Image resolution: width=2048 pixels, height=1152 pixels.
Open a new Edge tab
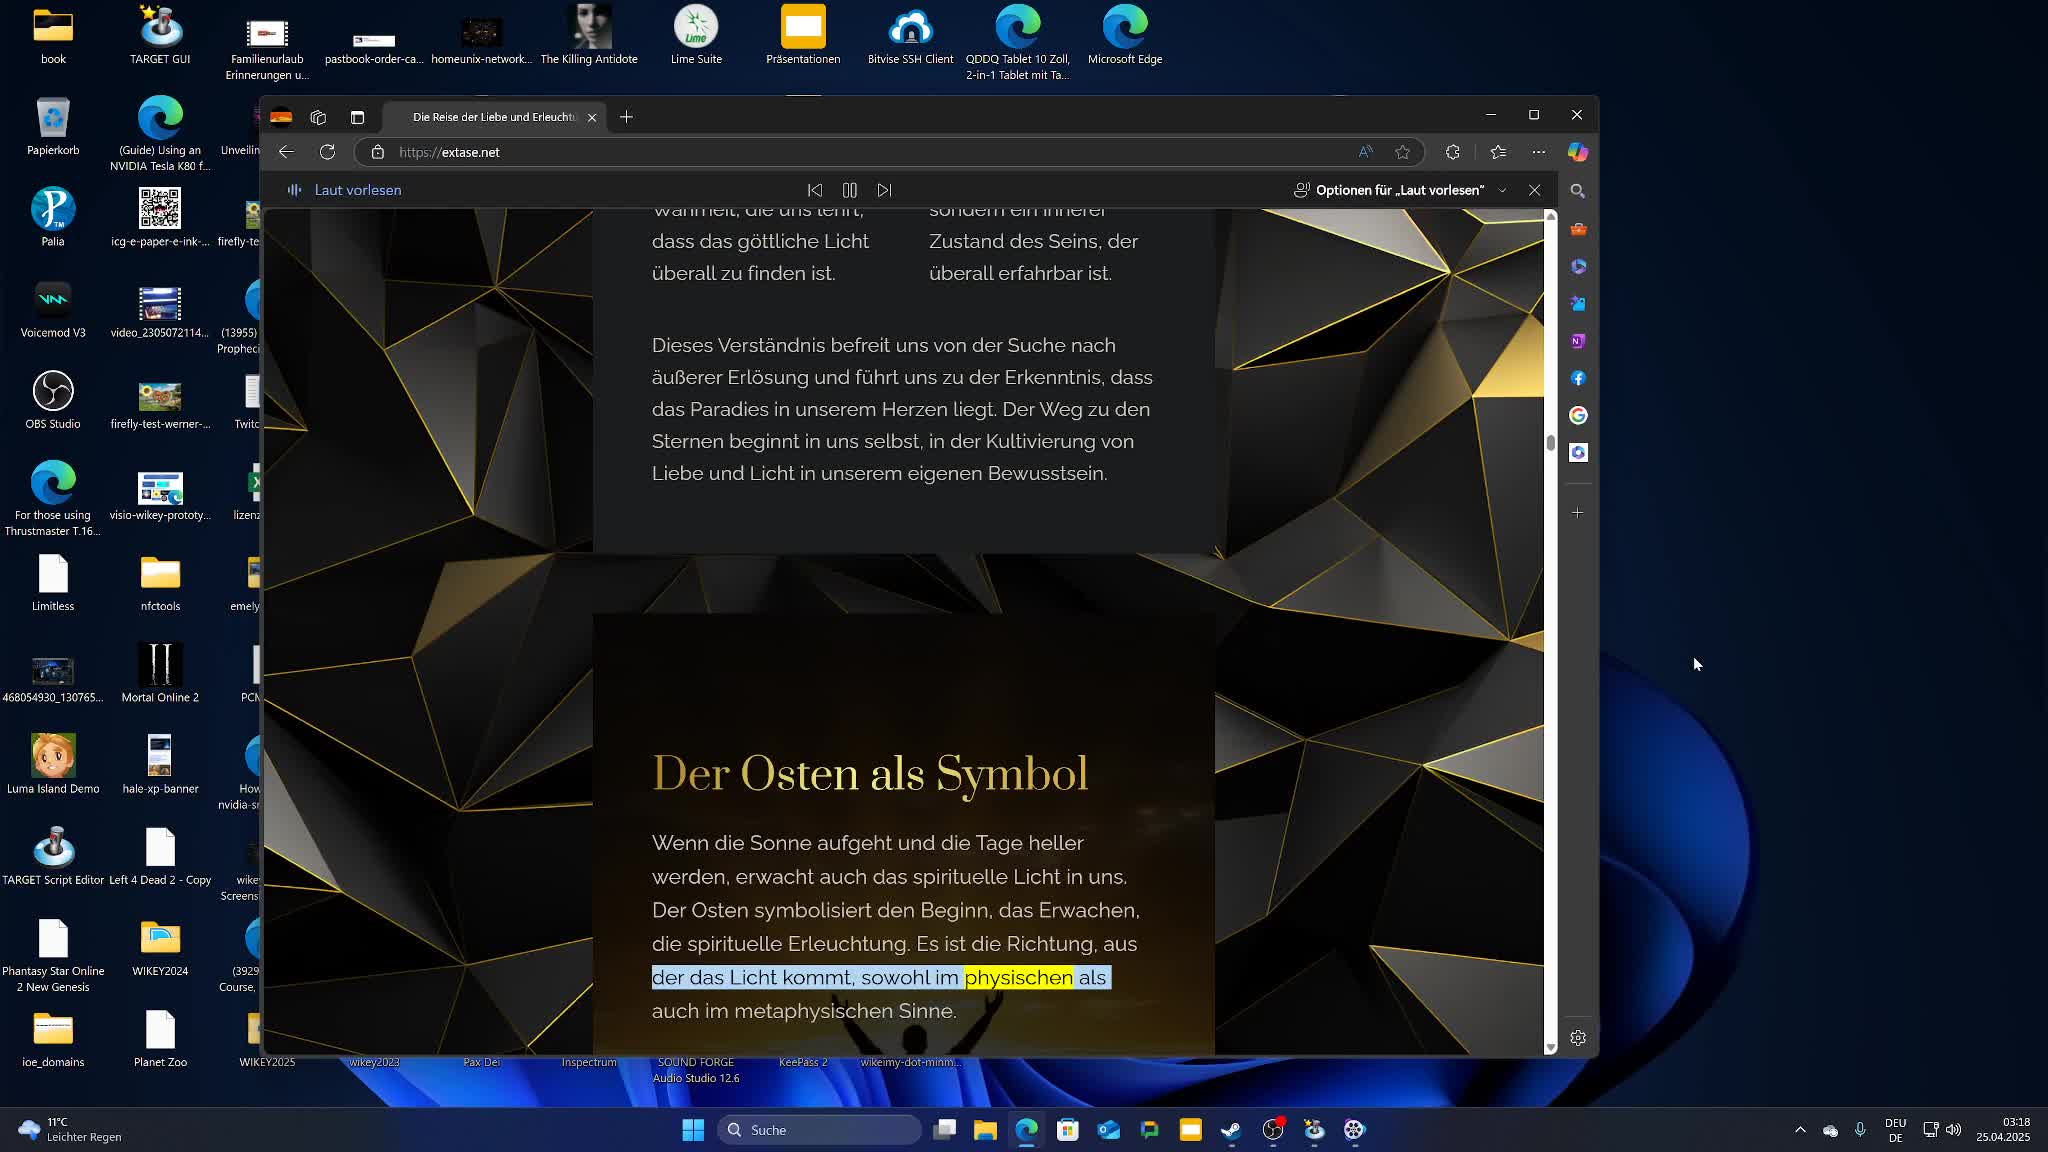(x=626, y=117)
